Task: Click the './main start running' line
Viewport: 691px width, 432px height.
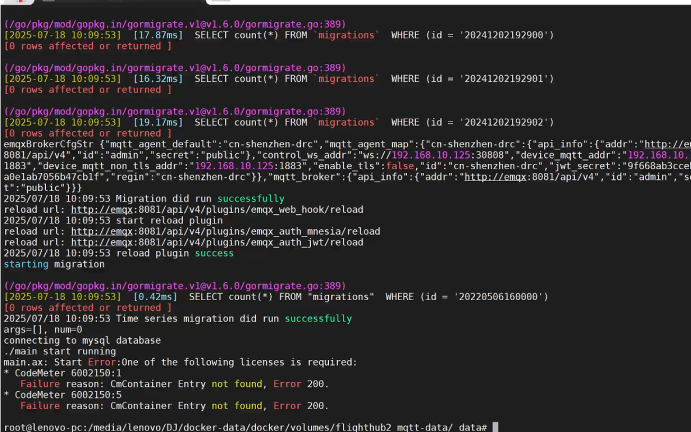Action: coord(60,351)
